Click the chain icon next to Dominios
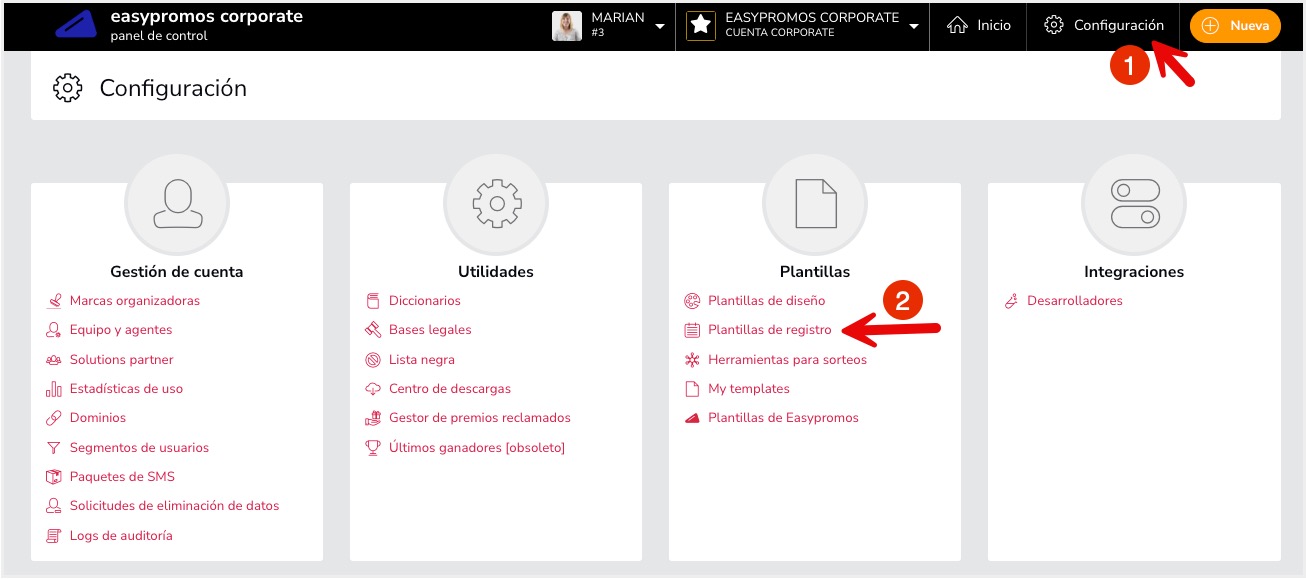 53,418
